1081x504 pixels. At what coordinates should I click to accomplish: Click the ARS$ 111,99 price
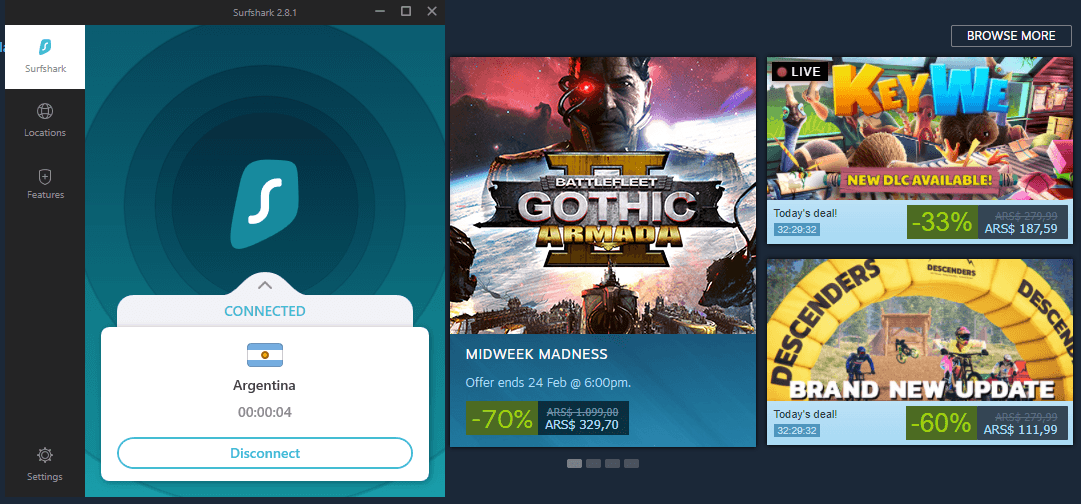click(x=1020, y=430)
